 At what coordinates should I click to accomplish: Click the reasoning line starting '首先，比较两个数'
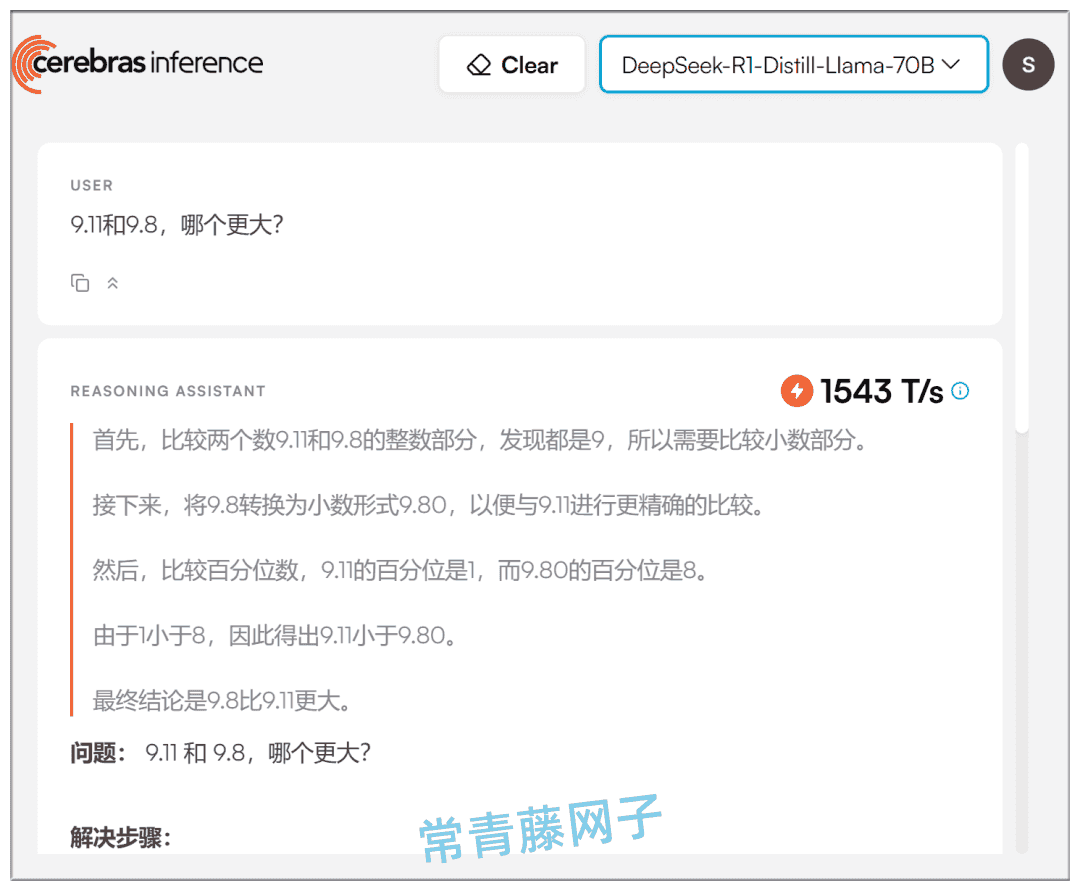point(480,439)
